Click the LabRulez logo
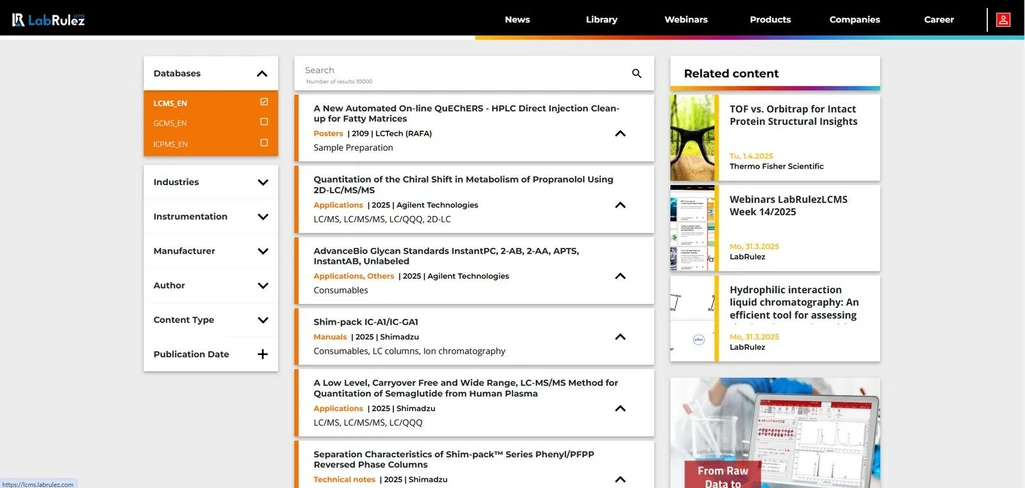This screenshot has width=1025, height=488. [x=48, y=19]
